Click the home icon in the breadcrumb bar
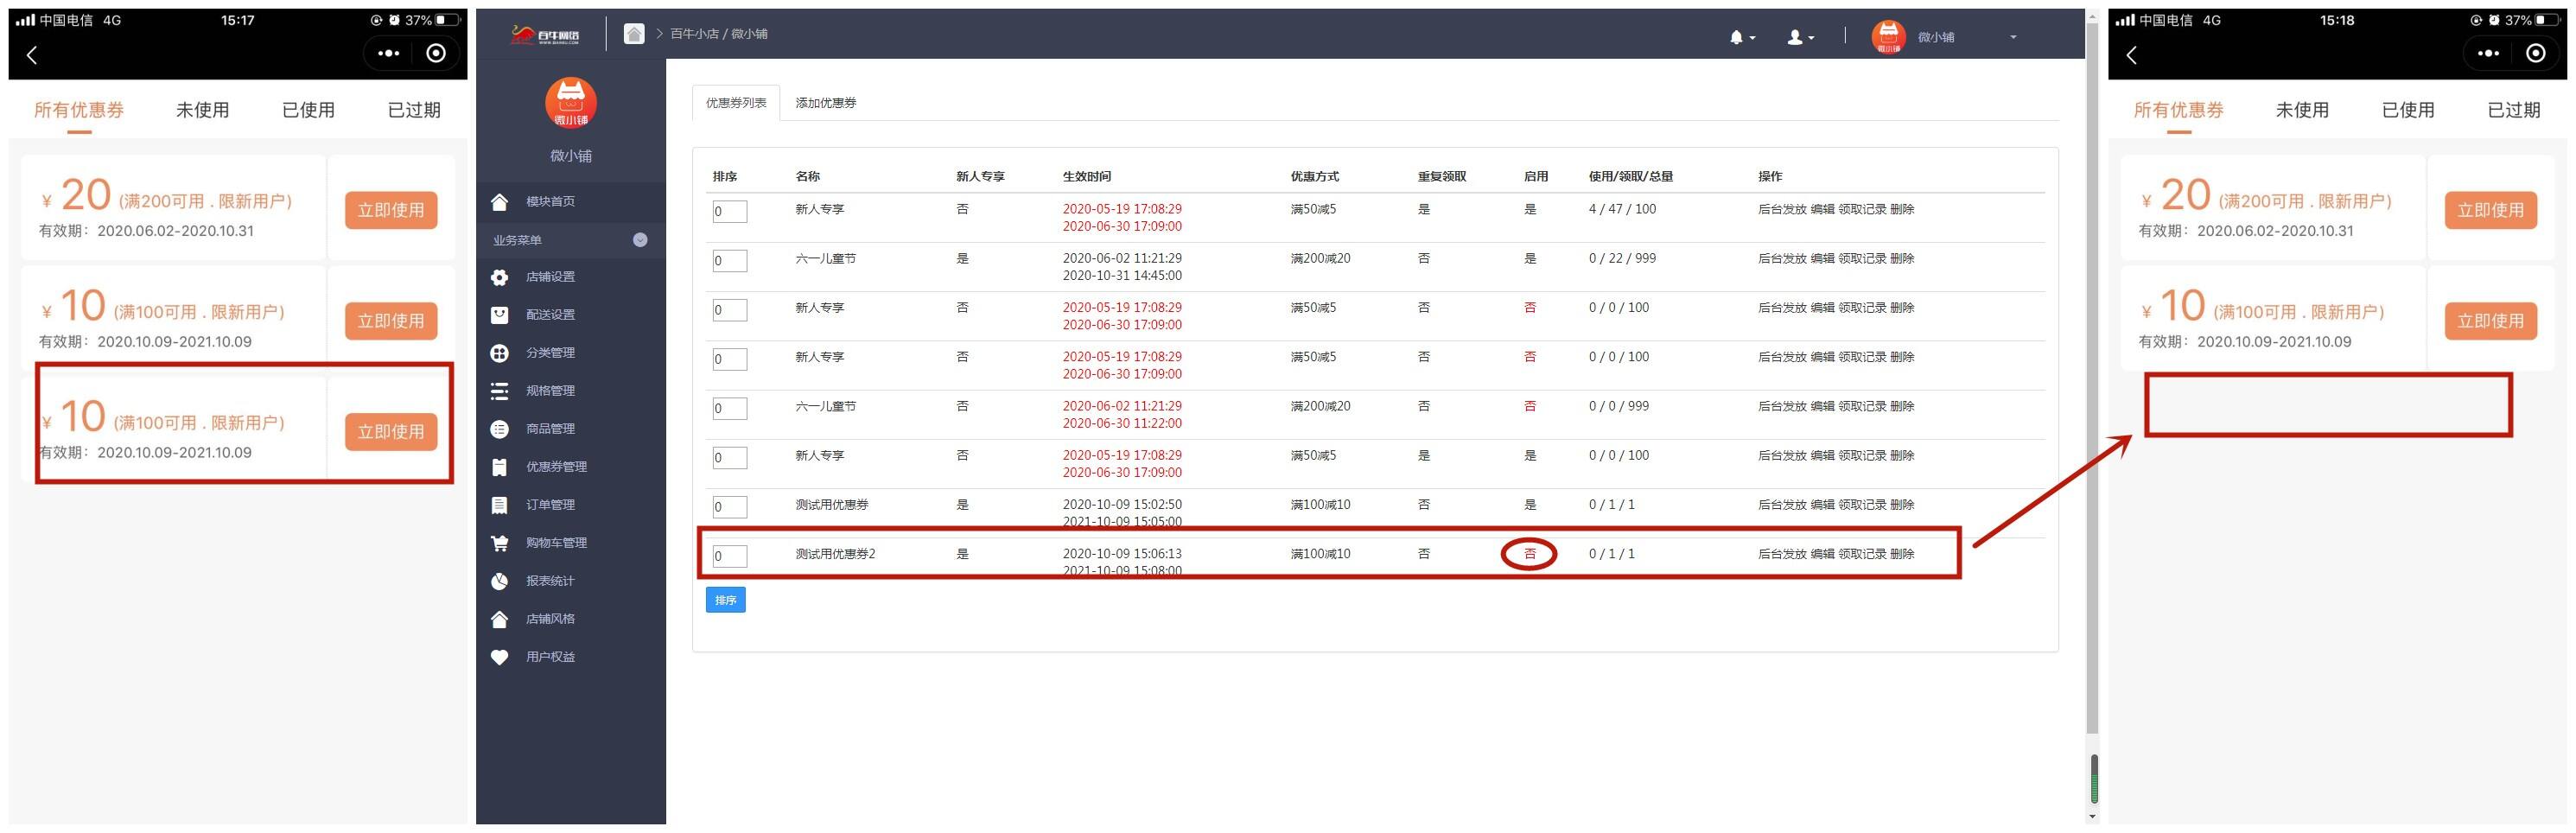Screen dimensions: 2576x833 634,34
